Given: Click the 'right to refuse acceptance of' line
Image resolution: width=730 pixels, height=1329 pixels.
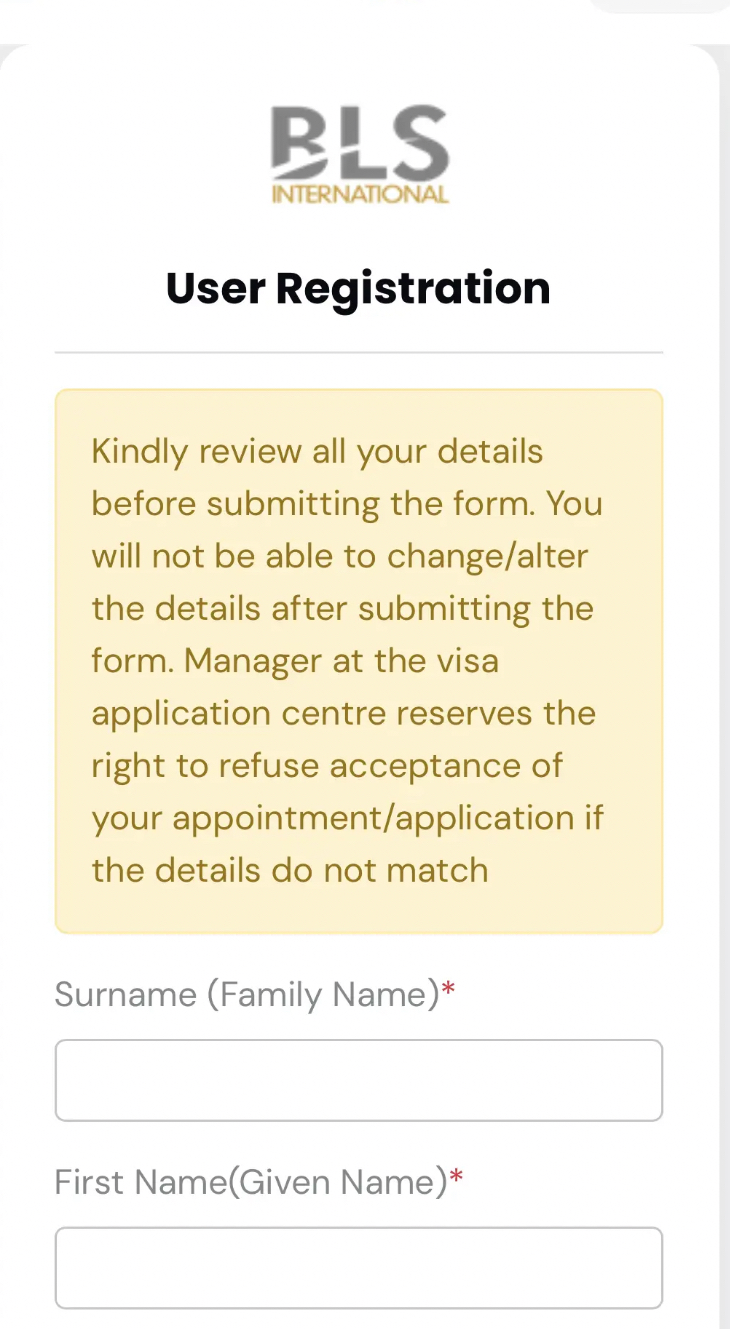Looking at the screenshot, I should (x=328, y=766).
